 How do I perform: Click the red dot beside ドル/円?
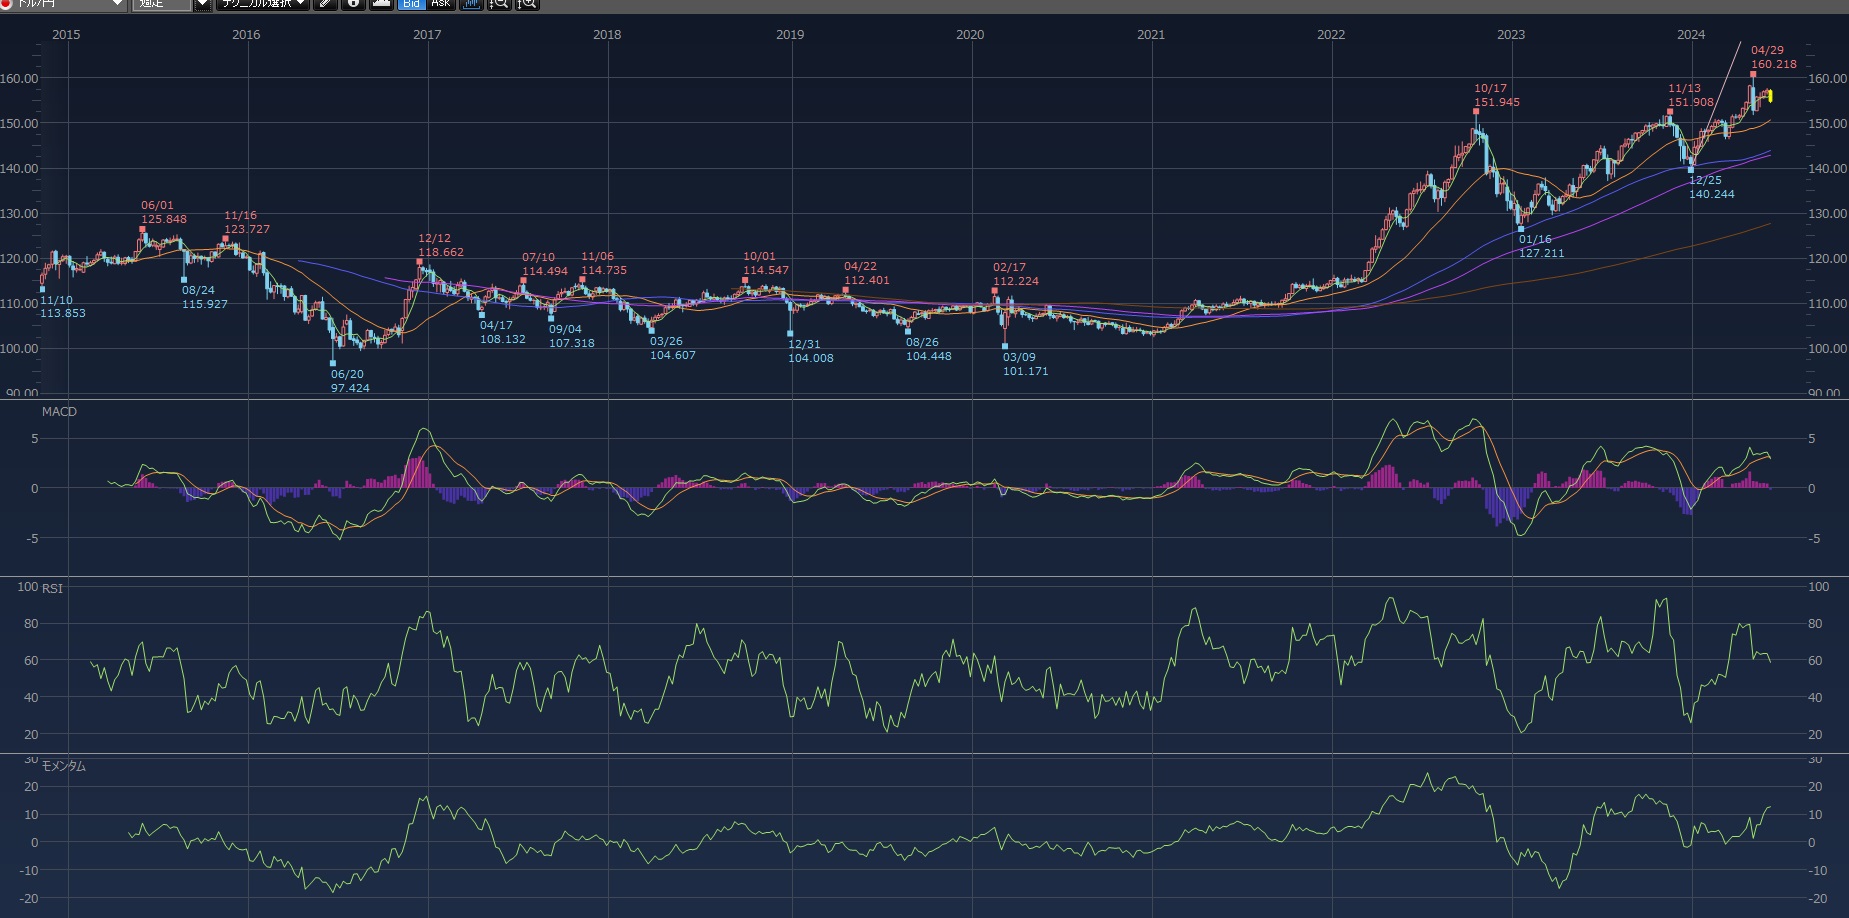pos(5,4)
